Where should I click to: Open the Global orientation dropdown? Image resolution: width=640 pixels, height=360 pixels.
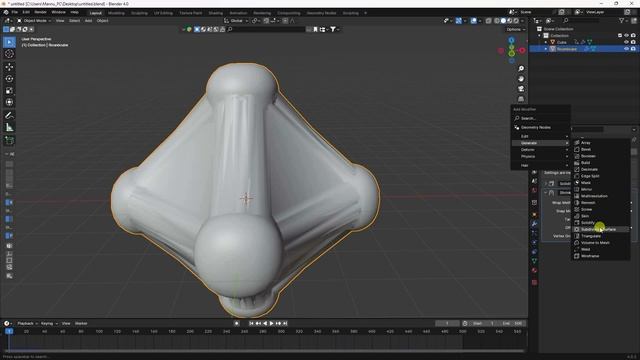coord(236,20)
